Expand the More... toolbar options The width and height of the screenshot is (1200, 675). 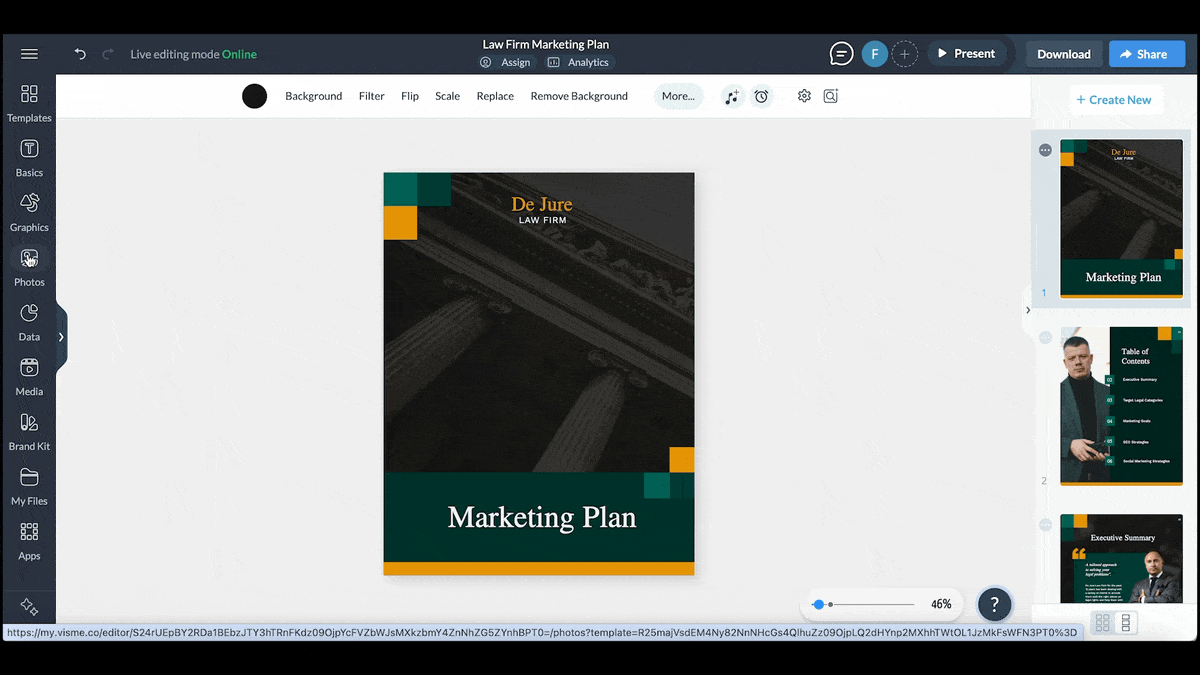click(x=678, y=96)
